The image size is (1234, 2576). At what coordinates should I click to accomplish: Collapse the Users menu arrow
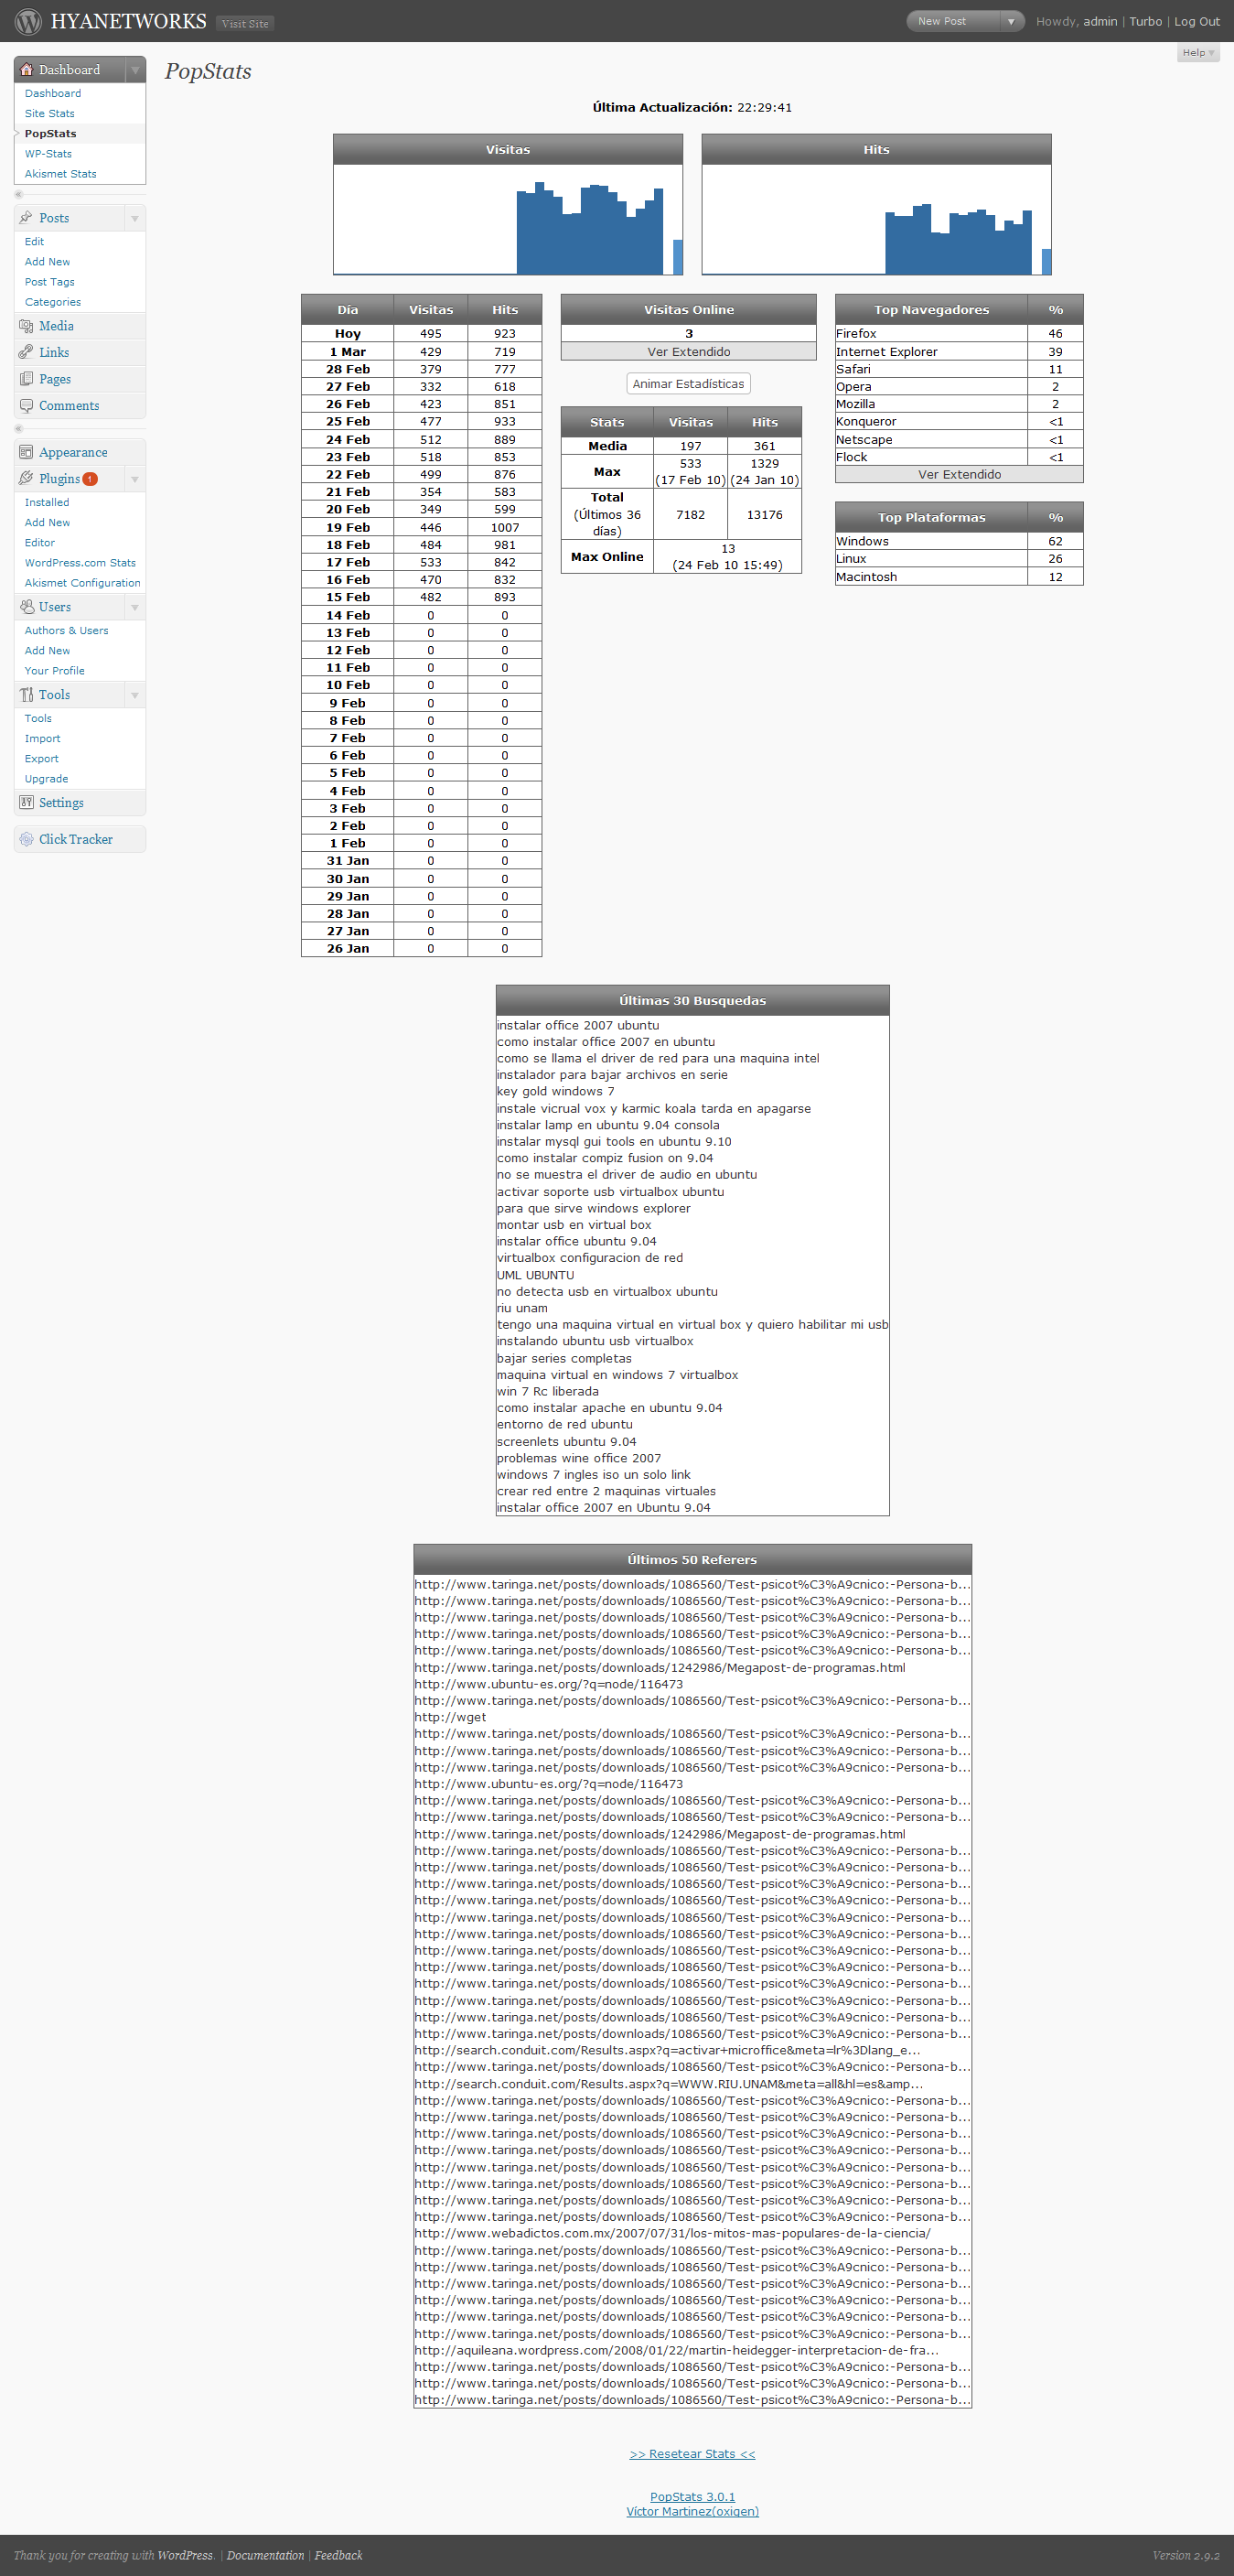click(x=135, y=607)
